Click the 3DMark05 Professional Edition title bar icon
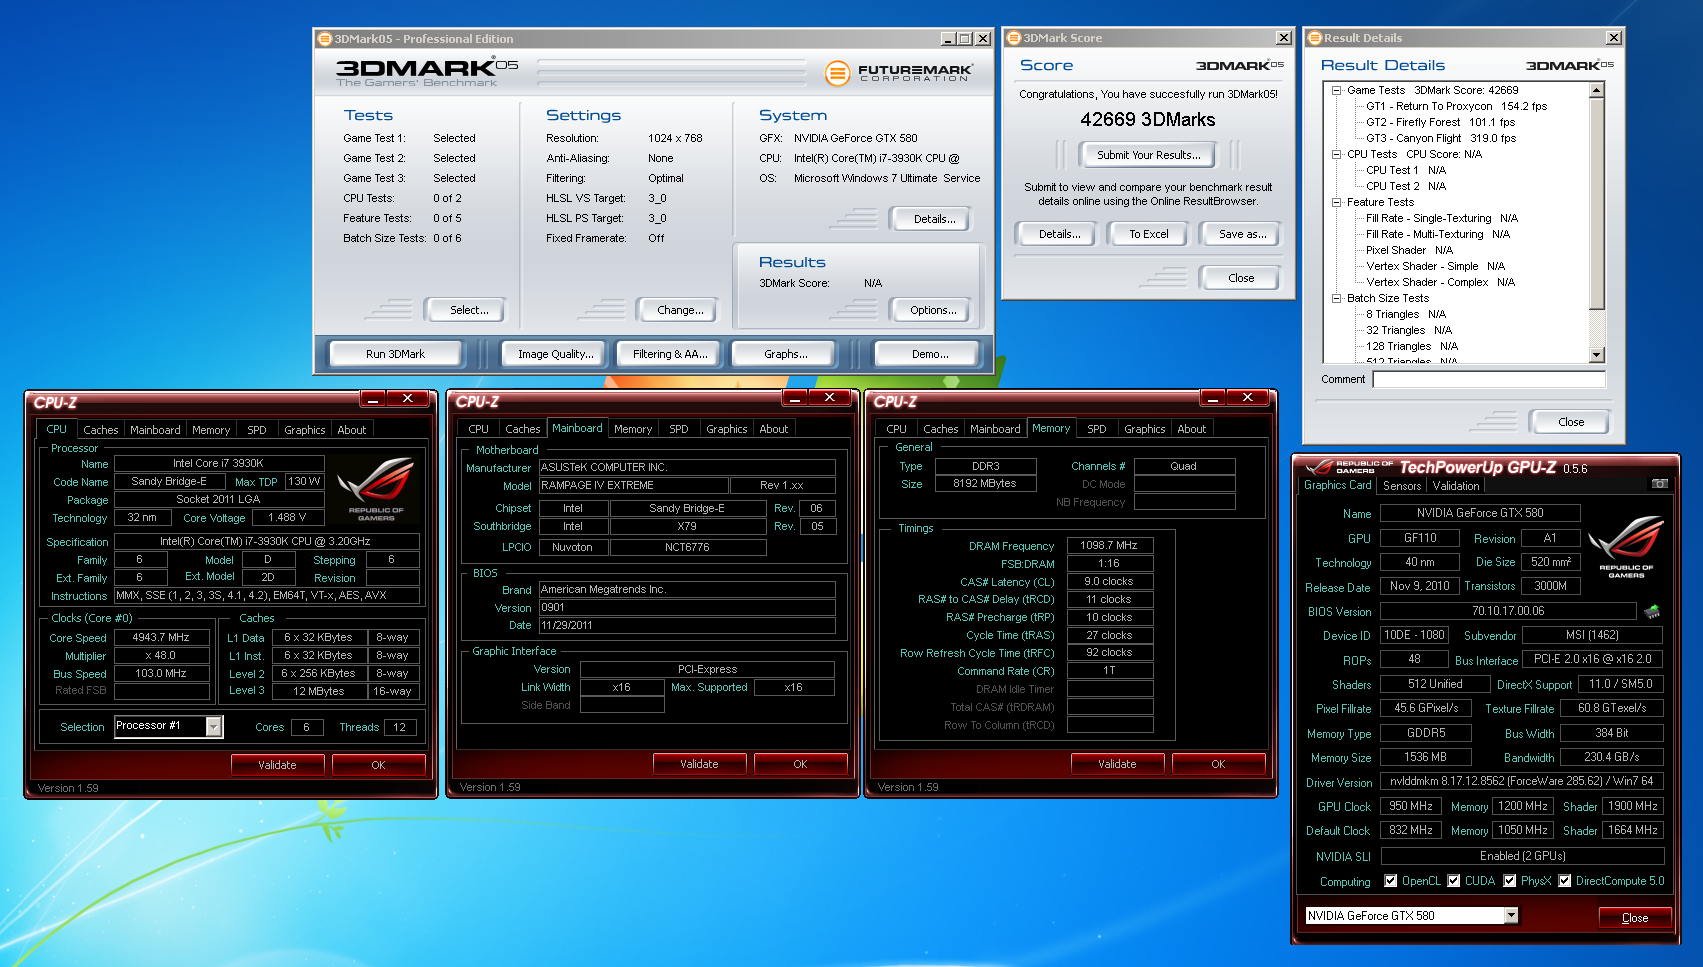 coord(324,39)
